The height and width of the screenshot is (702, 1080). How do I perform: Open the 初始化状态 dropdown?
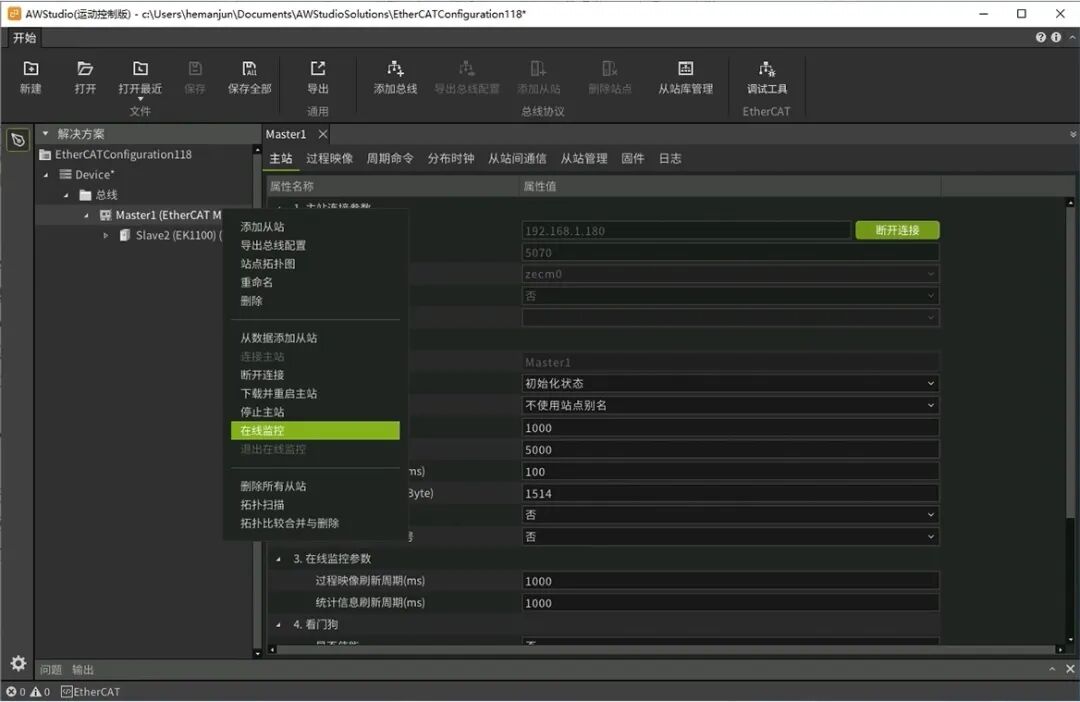(x=730, y=384)
